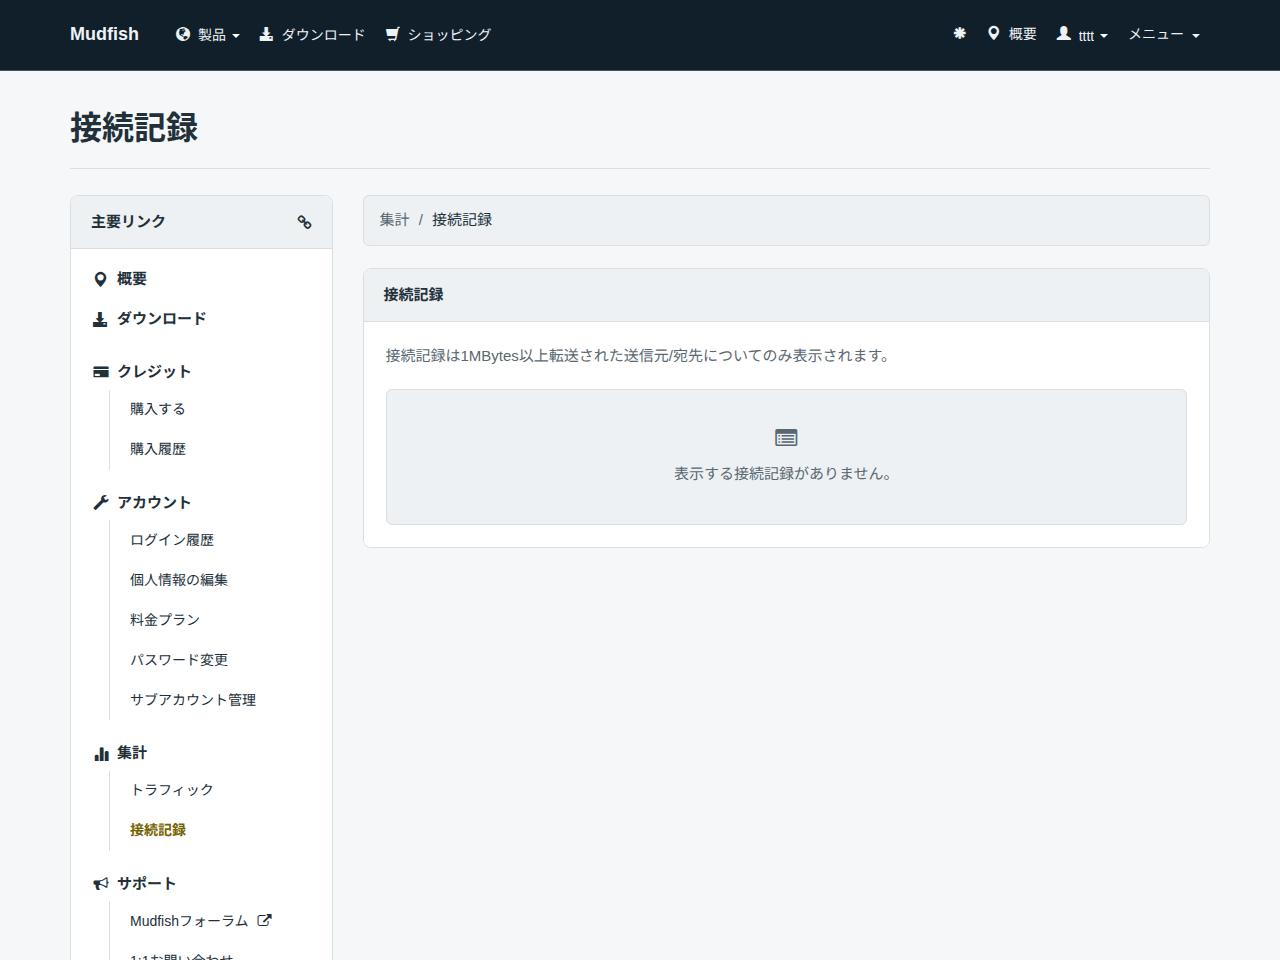Open ダウンロード in the sidebar
Viewport: 1280px width, 960px height.
pyautogui.click(x=162, y=319)
